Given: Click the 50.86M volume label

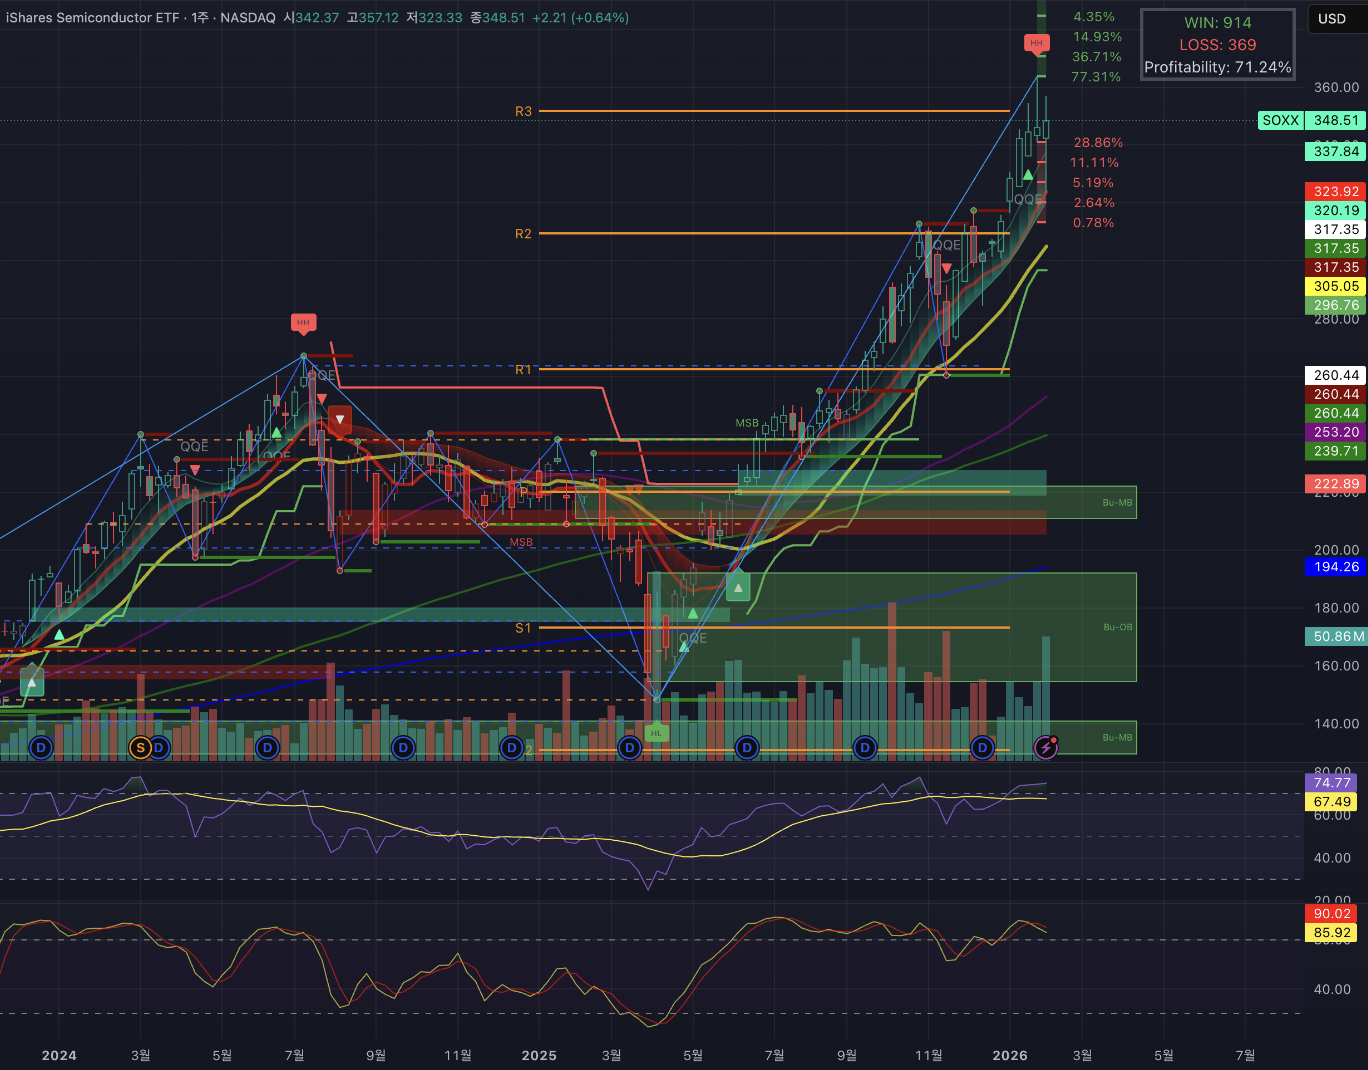Looking at the screenshot, I should click(x=1336, y=636).
